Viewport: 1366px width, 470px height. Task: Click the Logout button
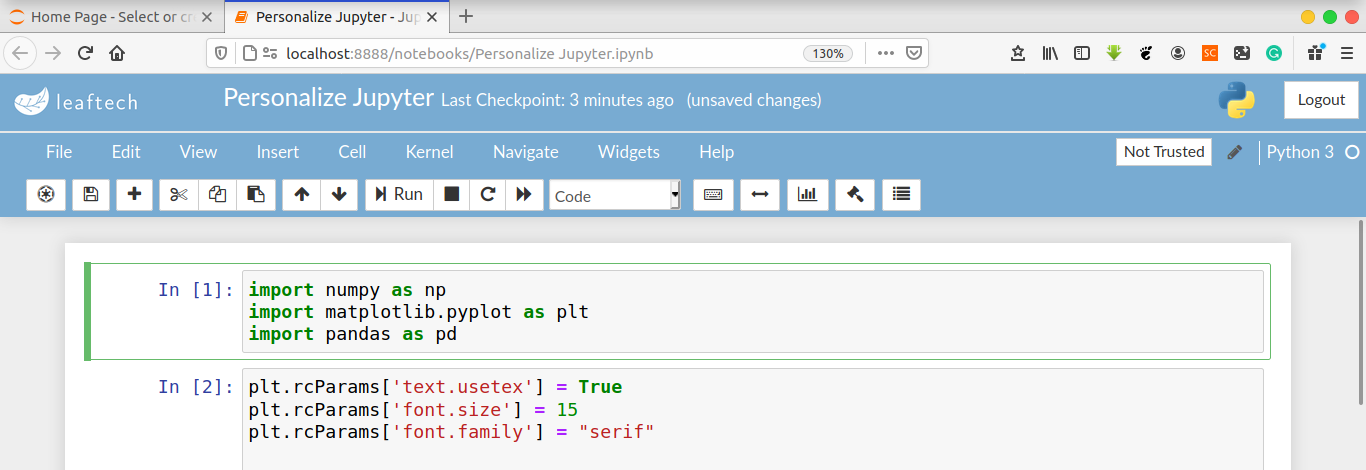click(1321, 100)
